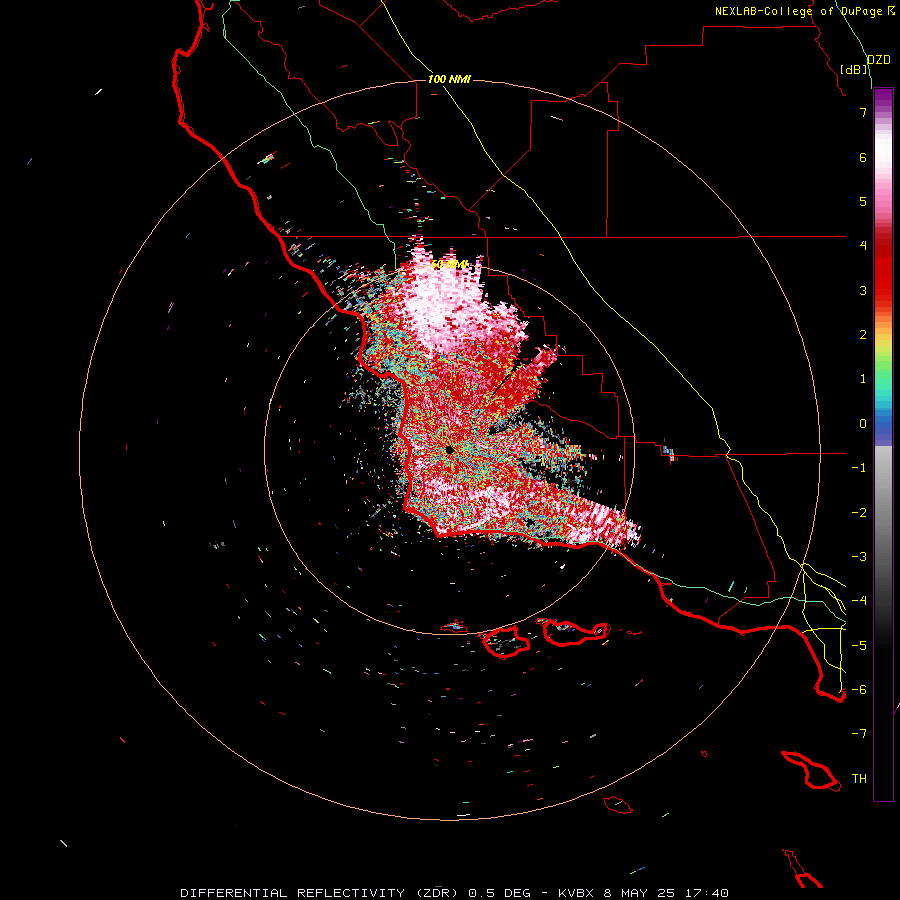Click scale value -4 on the legend
This screenshot has width=900, height=900.
pyautogui.click(x=859, y=601)
